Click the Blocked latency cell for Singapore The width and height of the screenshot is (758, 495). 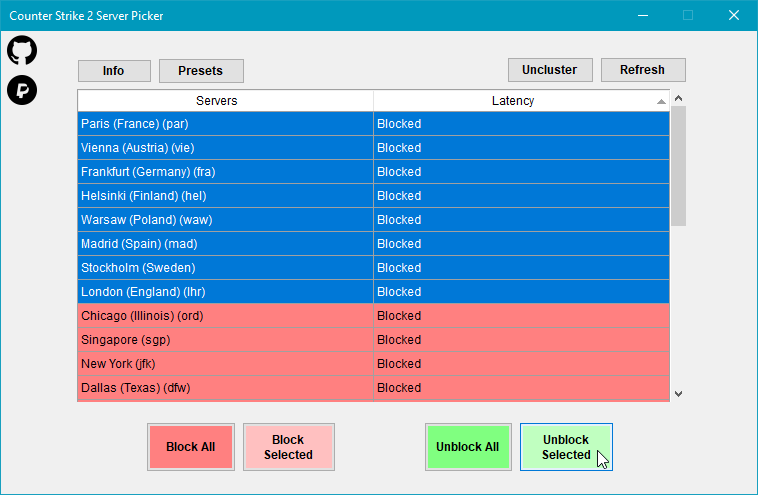tap(521, 340)
